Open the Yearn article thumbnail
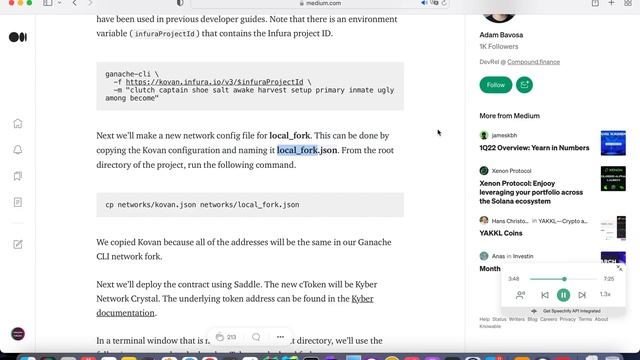Image resolution: width=640 pixels, height=360 pixels. (x=613, y=143)
